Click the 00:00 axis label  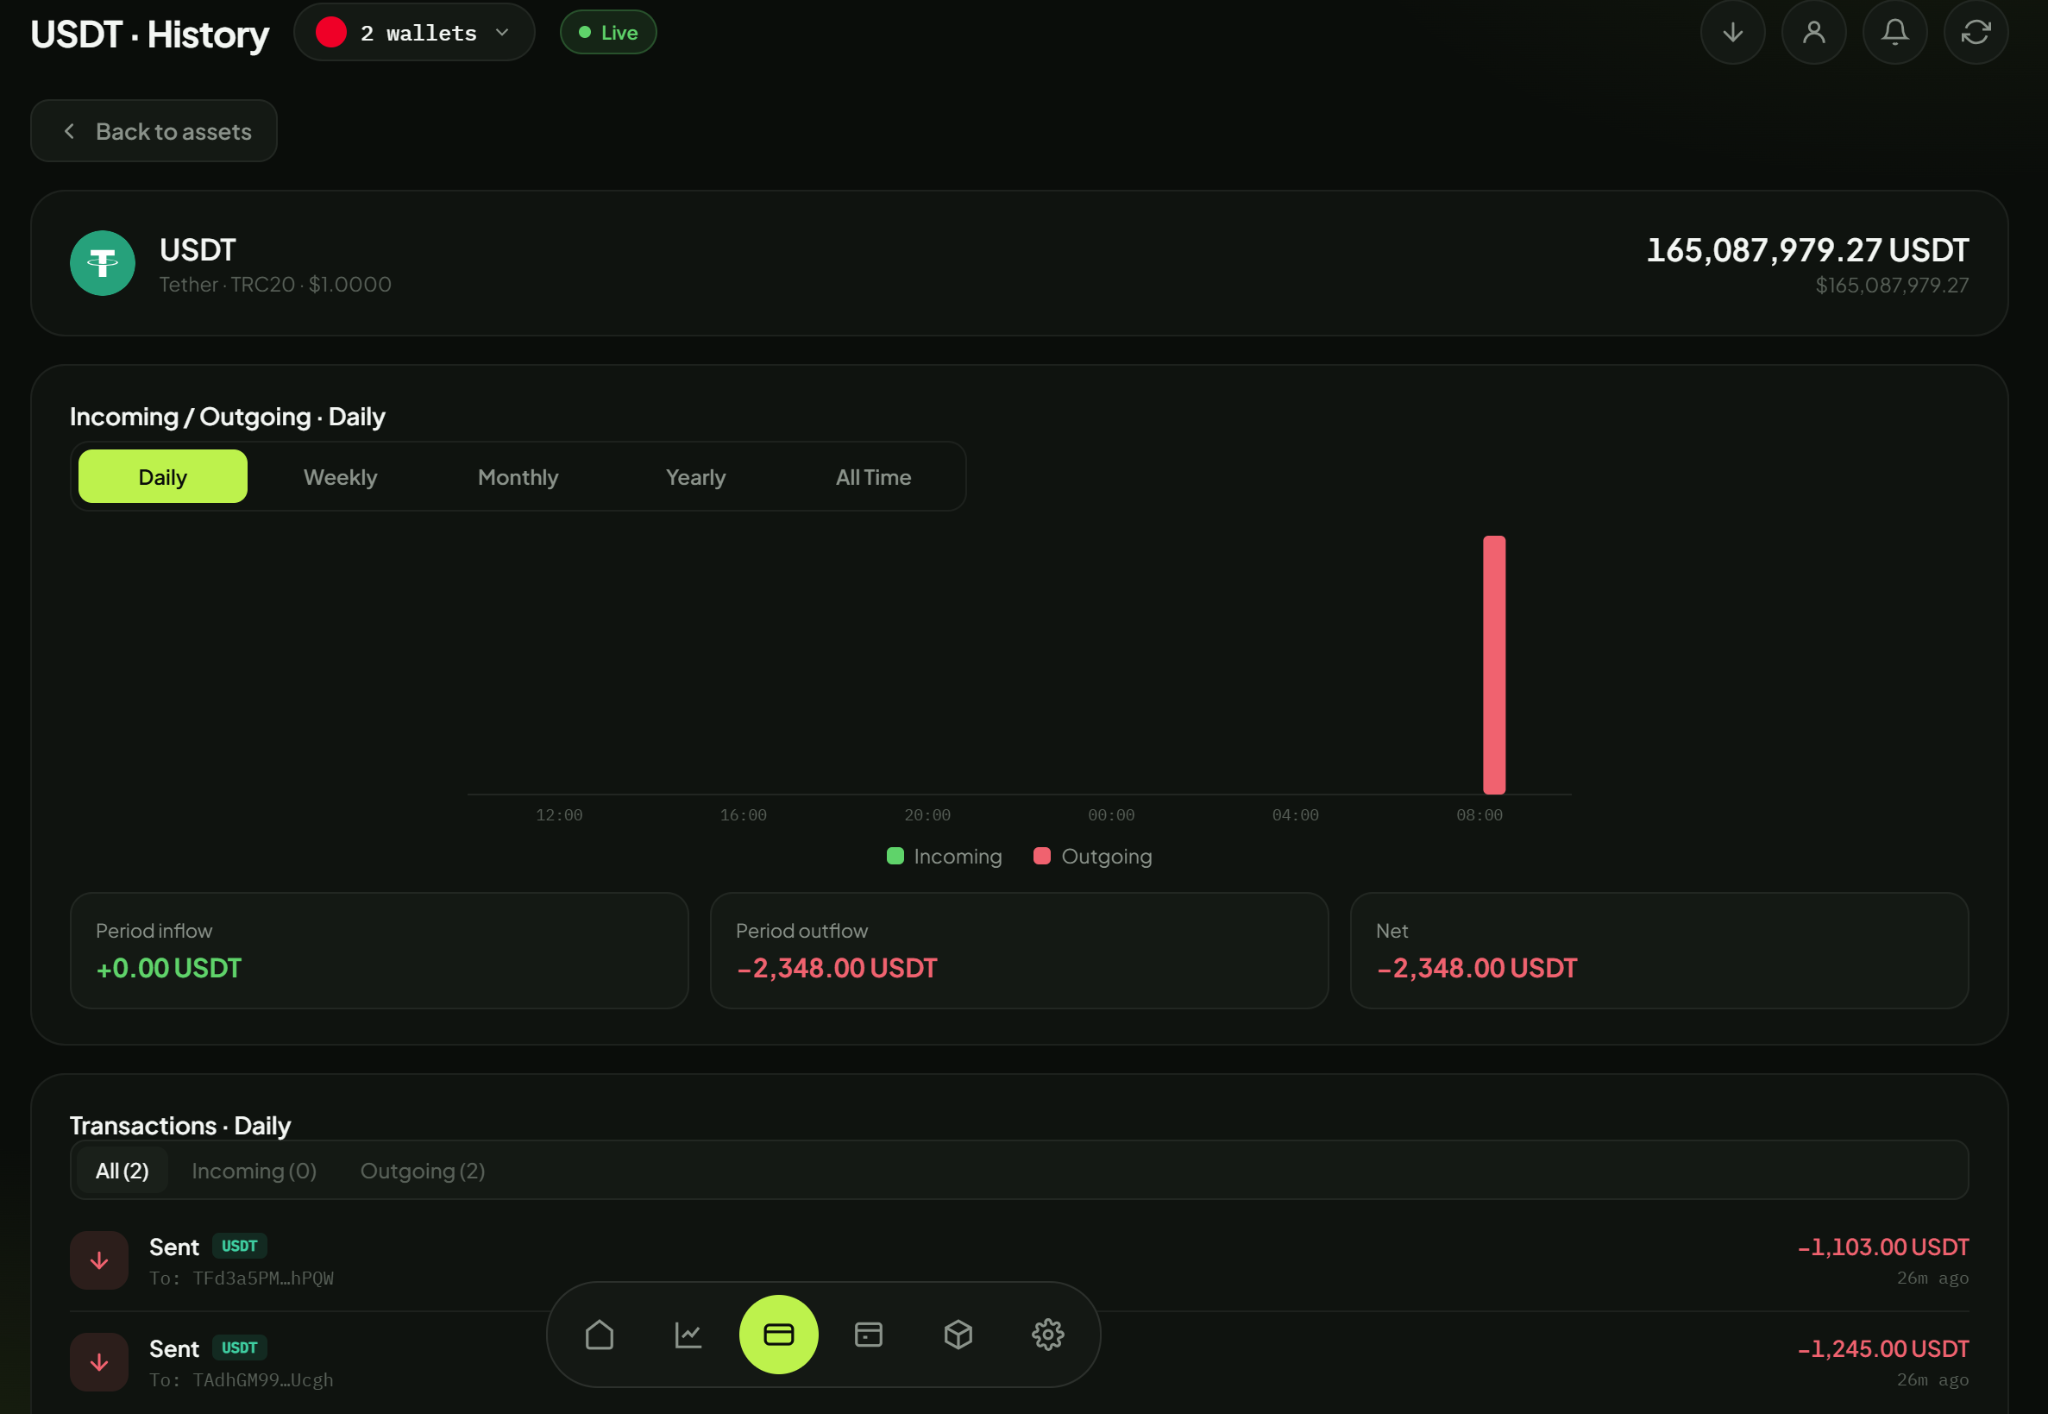[1111, 815]
